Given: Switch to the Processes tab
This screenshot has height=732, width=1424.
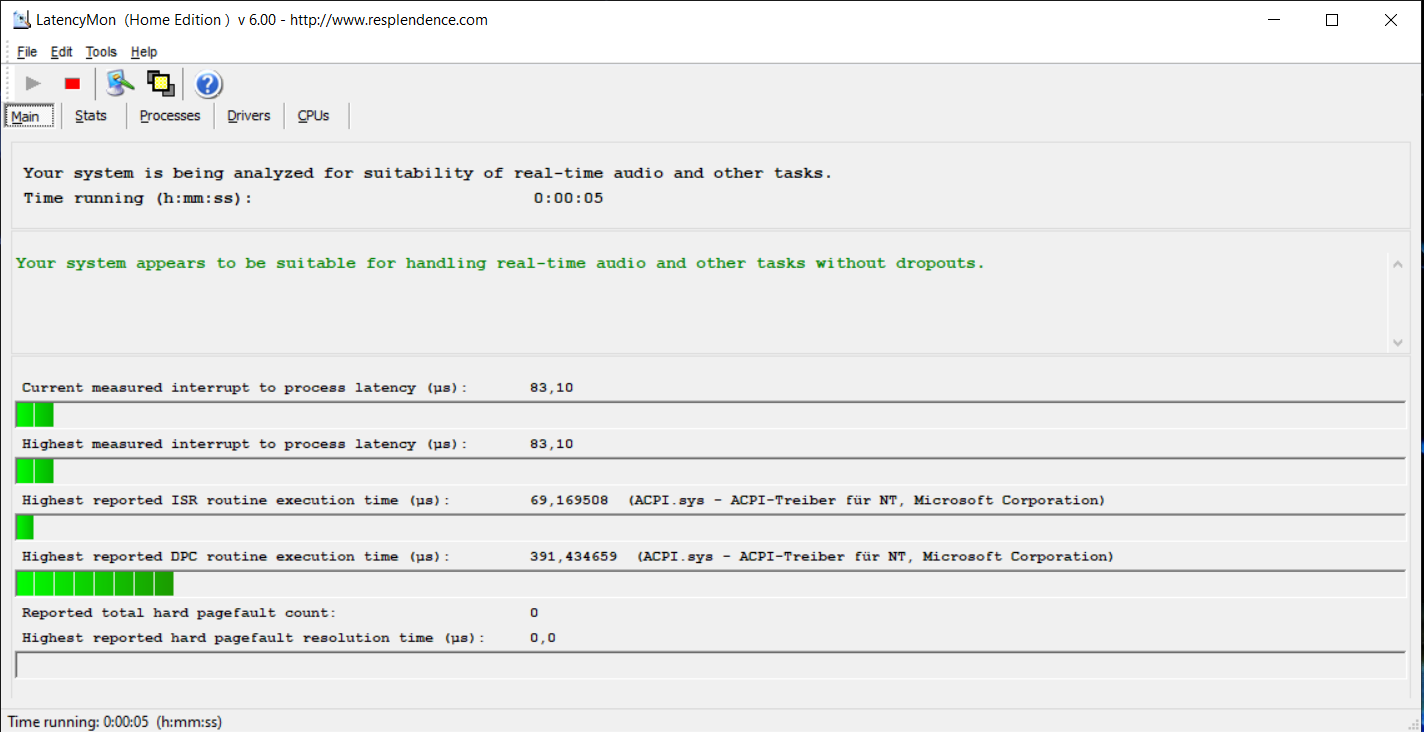Looking at the screenshot, I should tap(170, 116).
